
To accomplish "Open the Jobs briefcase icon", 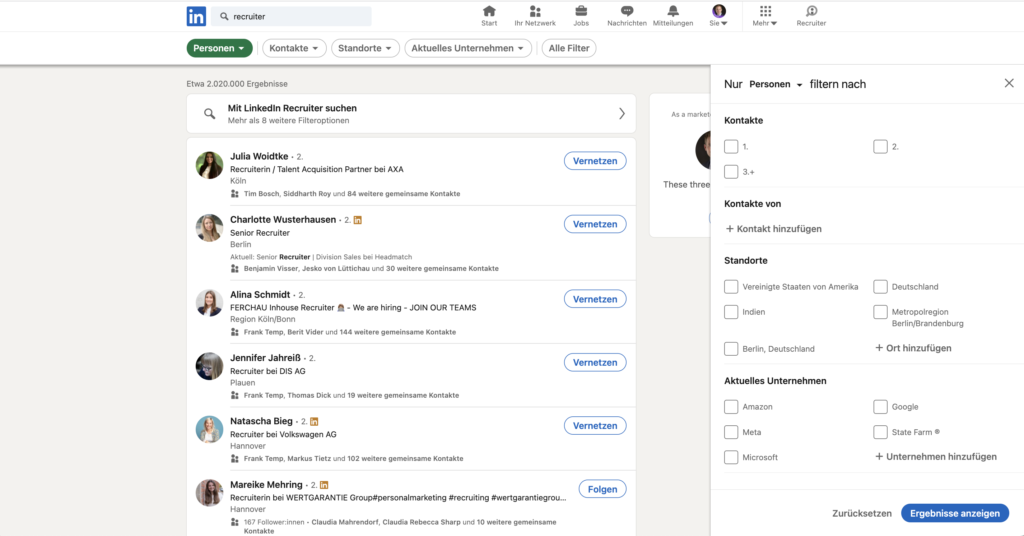I will tap(581, 12).
